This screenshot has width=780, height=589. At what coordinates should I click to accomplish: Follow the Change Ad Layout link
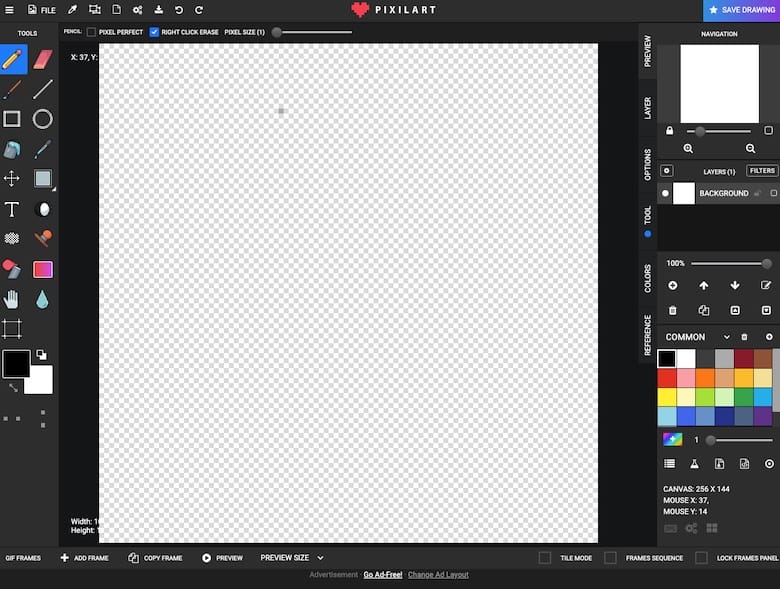click(x=438, y=575)
